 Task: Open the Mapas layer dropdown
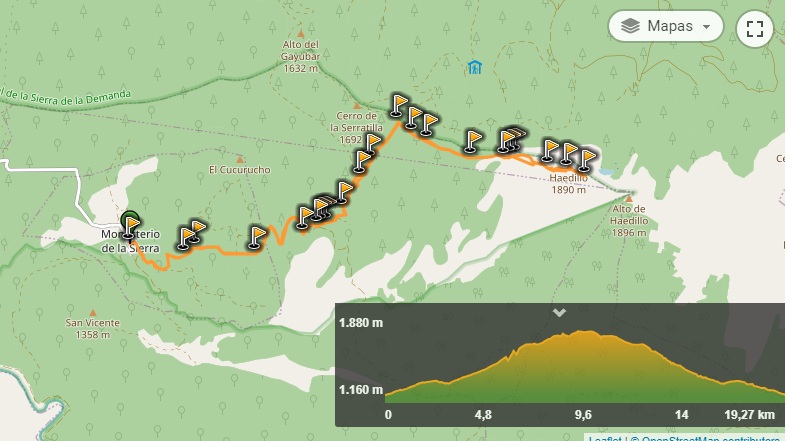pos(666,26)
